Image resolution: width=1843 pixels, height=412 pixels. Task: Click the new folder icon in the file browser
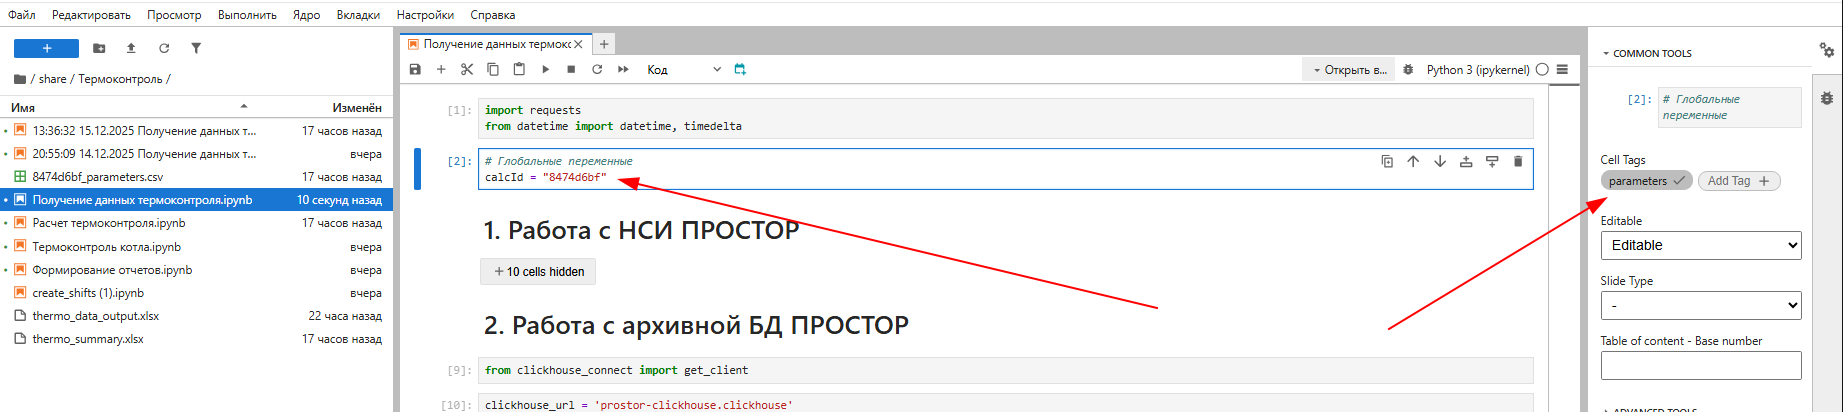[99, 48]
